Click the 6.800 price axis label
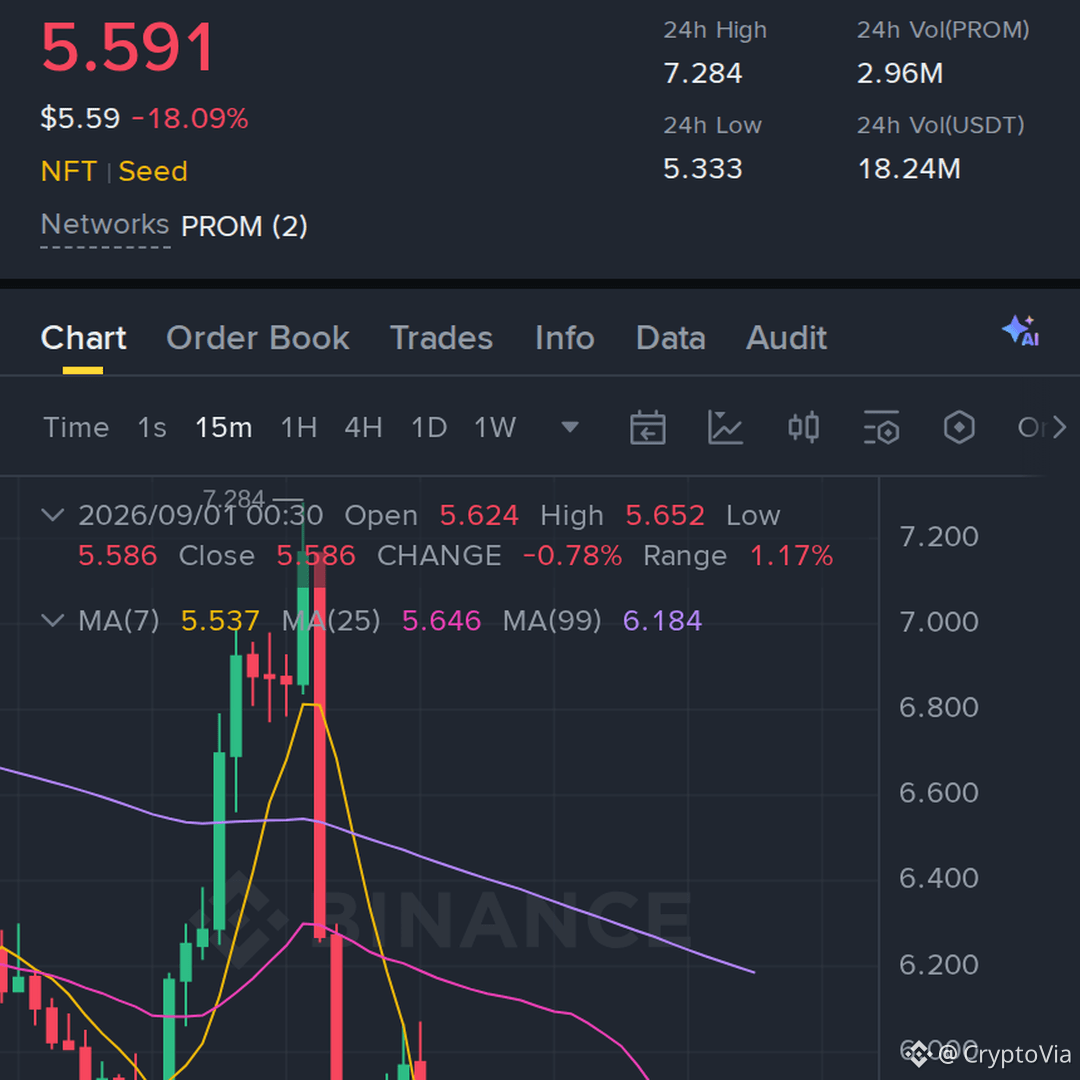Viewport: 1080px width, 1080px height. [939, 707]
